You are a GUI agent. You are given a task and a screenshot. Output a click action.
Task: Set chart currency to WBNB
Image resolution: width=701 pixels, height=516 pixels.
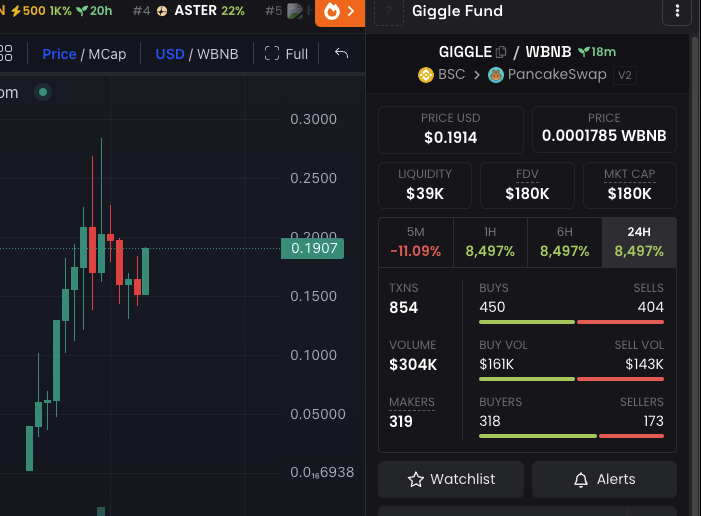218,54
